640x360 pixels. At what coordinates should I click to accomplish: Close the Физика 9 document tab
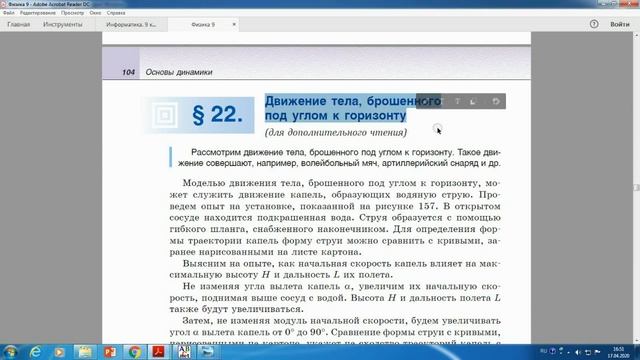point(234,24)
